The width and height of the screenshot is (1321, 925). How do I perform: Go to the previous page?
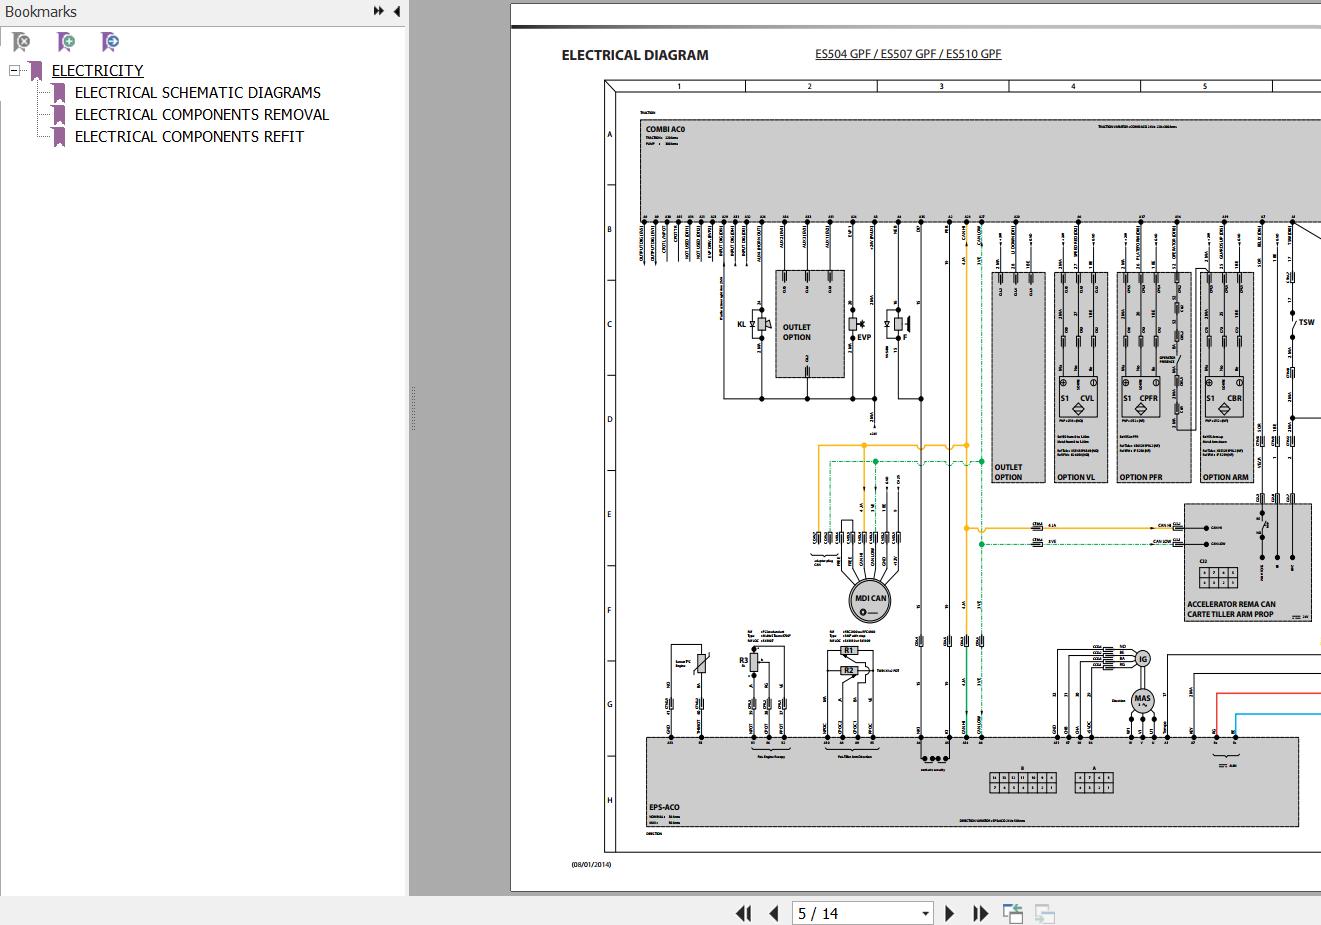click(773, 913)
